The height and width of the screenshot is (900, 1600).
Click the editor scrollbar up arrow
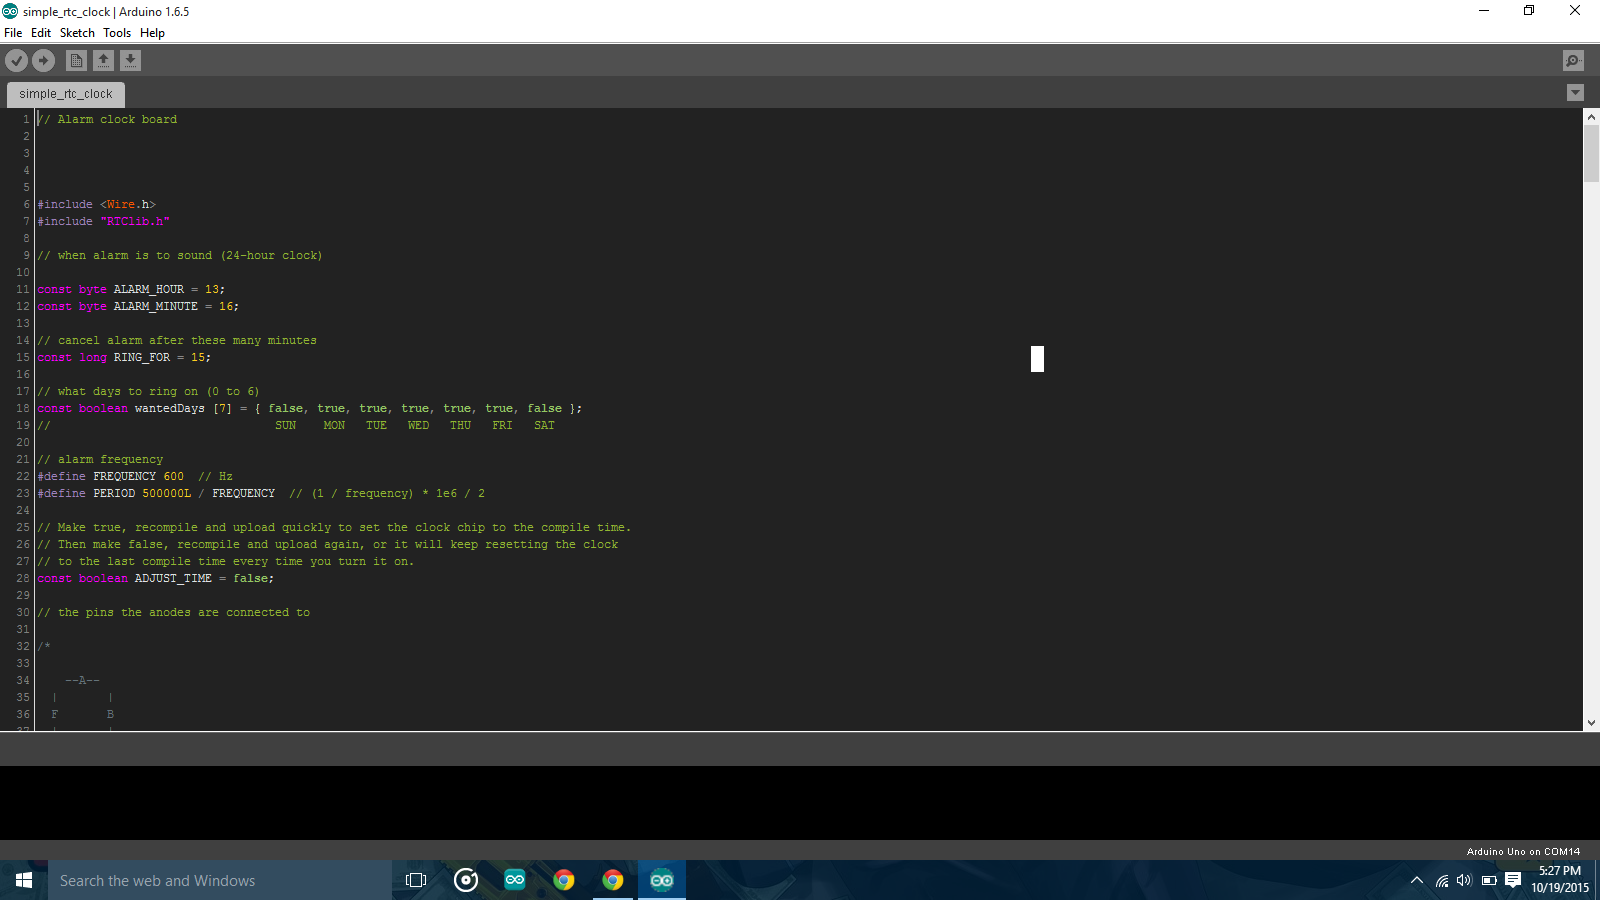[1591, 117]
